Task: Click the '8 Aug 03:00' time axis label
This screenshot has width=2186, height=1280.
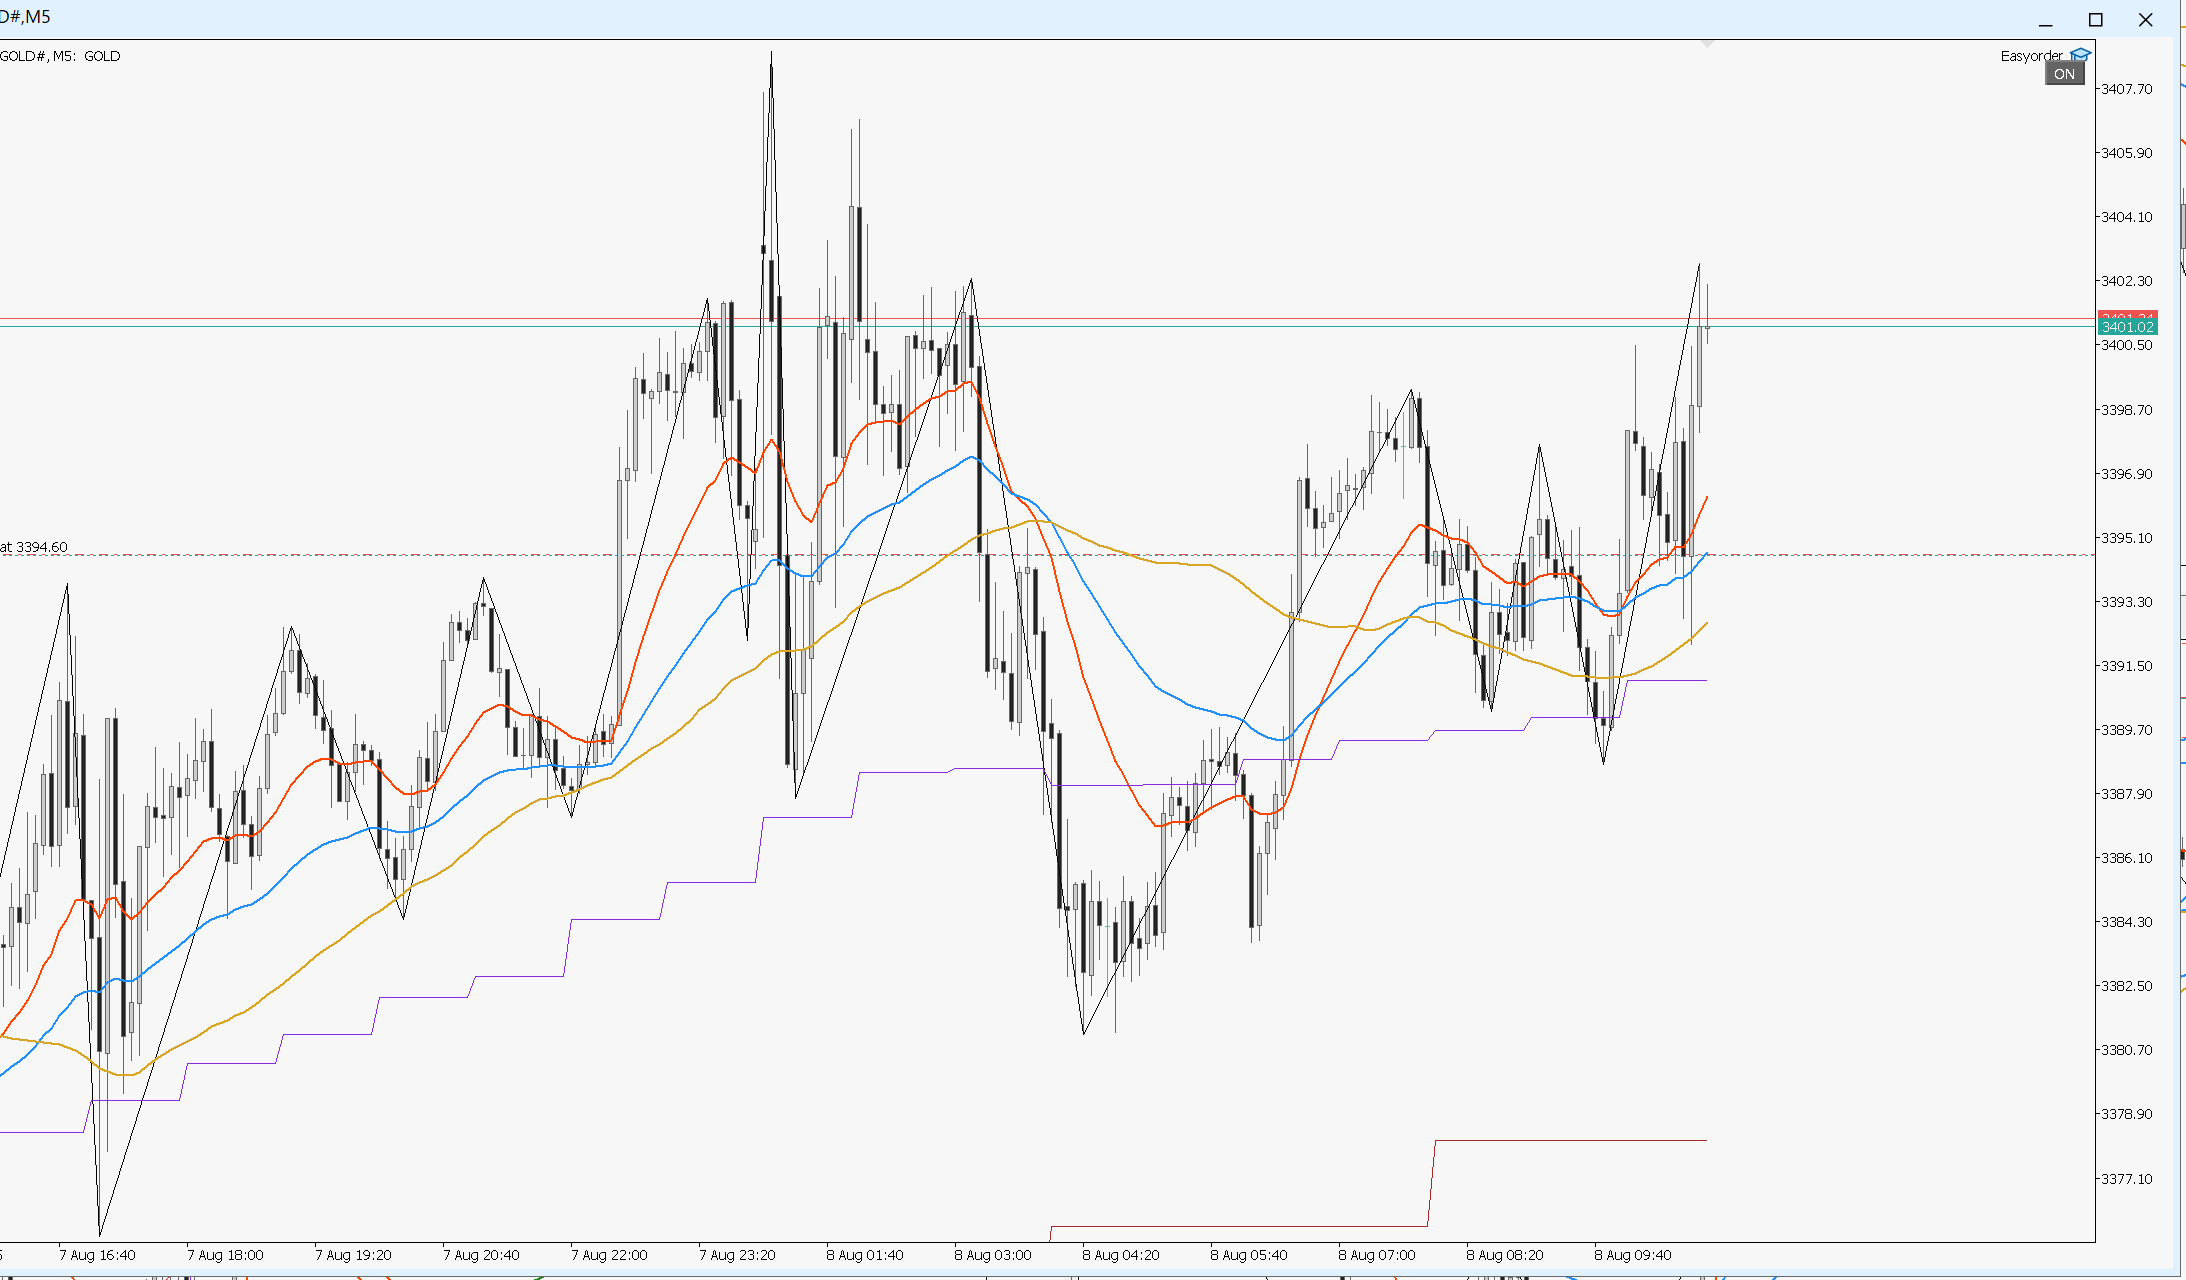Action: (993, 1255)
